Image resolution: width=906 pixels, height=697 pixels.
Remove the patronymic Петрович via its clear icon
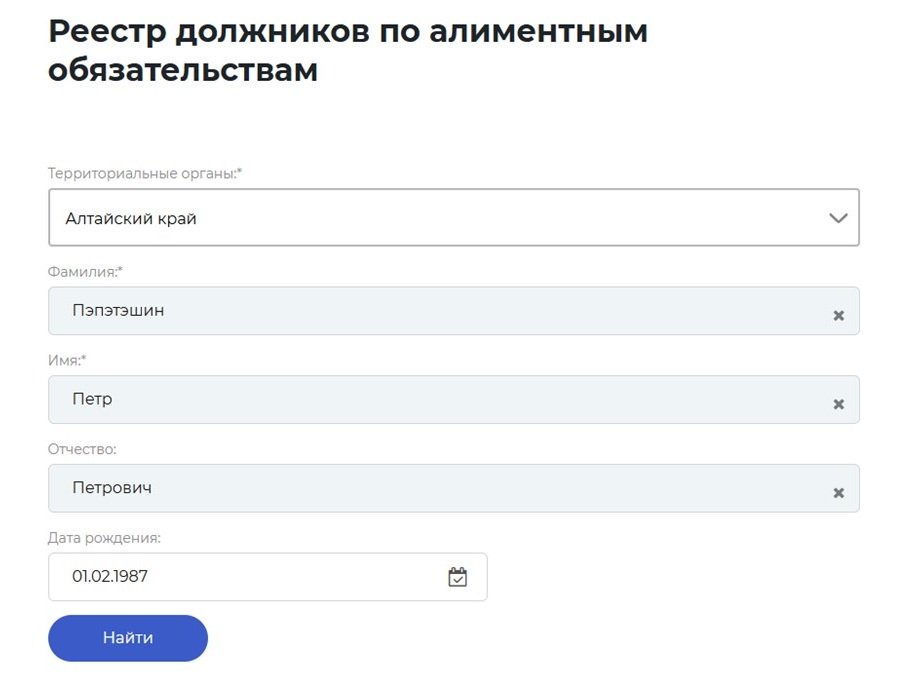tap(838, 489)
